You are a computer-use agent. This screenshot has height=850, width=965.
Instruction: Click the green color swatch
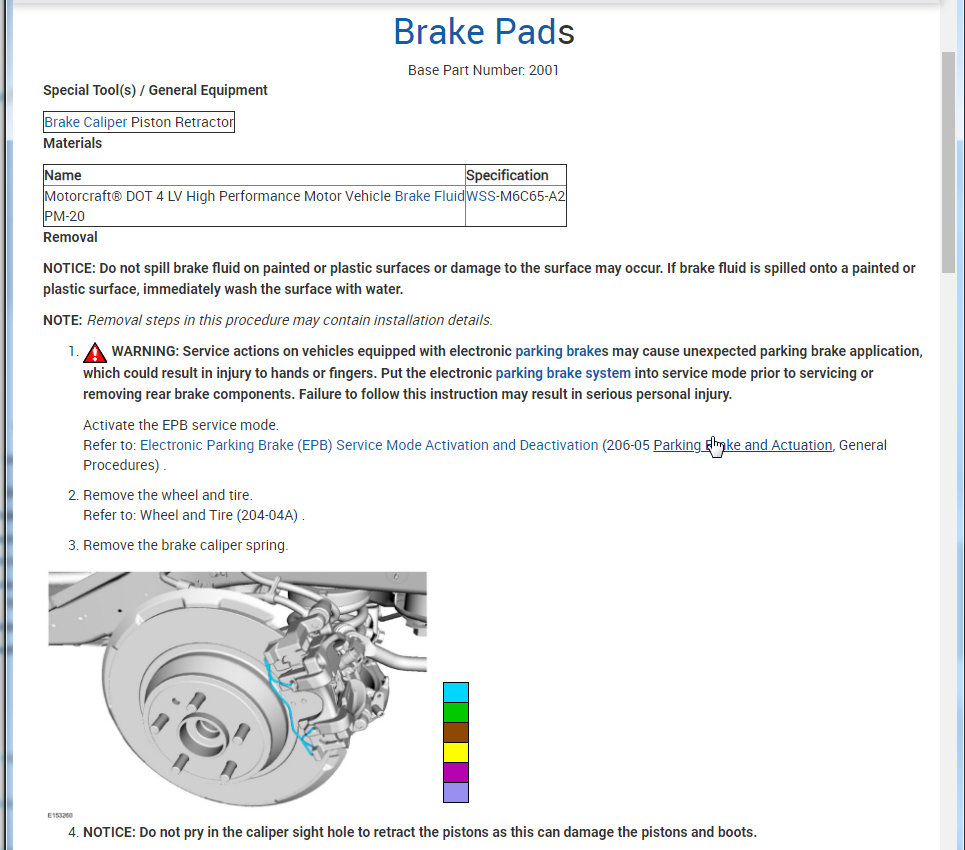(x=456, y=712)
